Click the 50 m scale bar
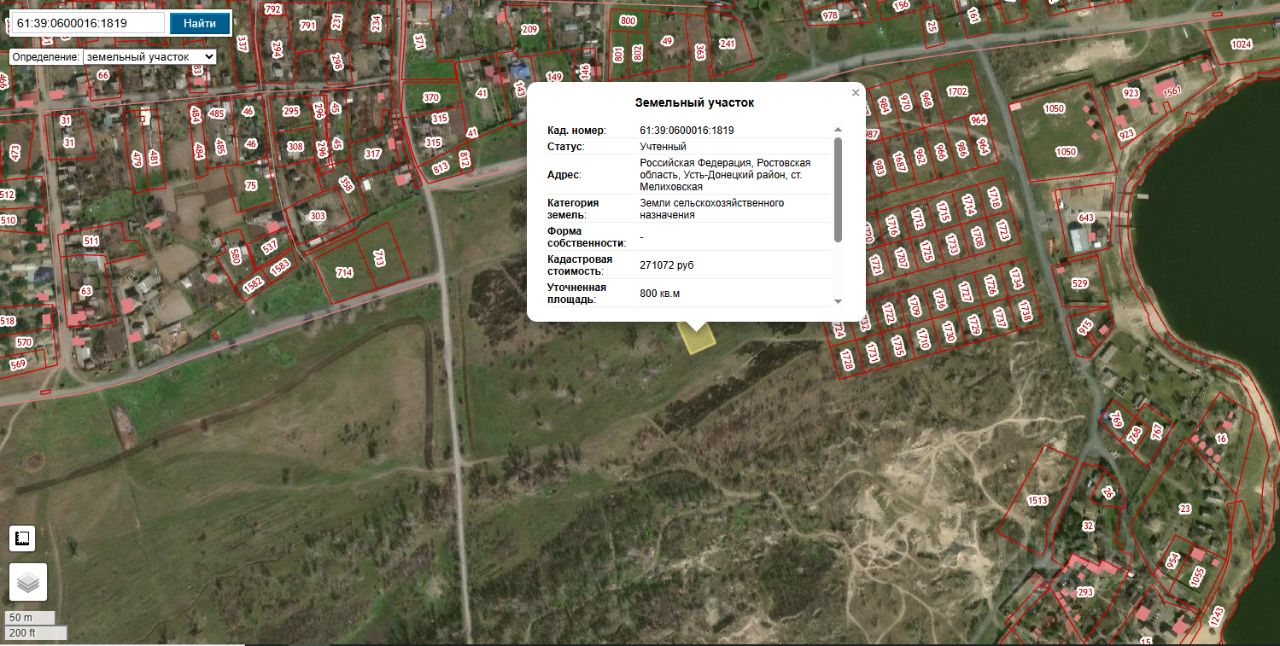The height and width of the screenshot is (646, 1280). pos(30,617)
